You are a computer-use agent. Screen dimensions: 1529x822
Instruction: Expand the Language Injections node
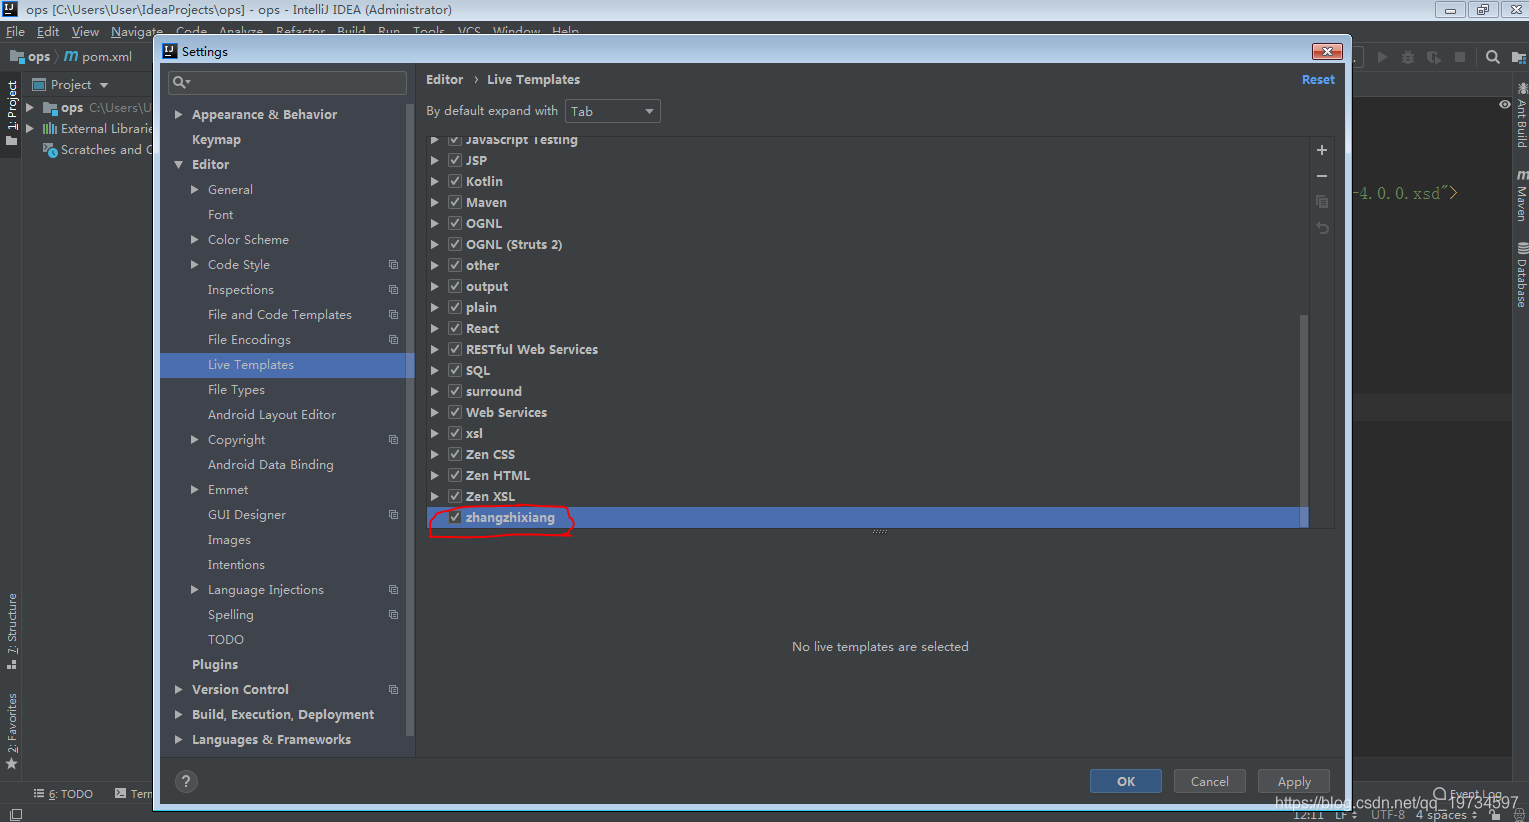(x=195, y=590)
